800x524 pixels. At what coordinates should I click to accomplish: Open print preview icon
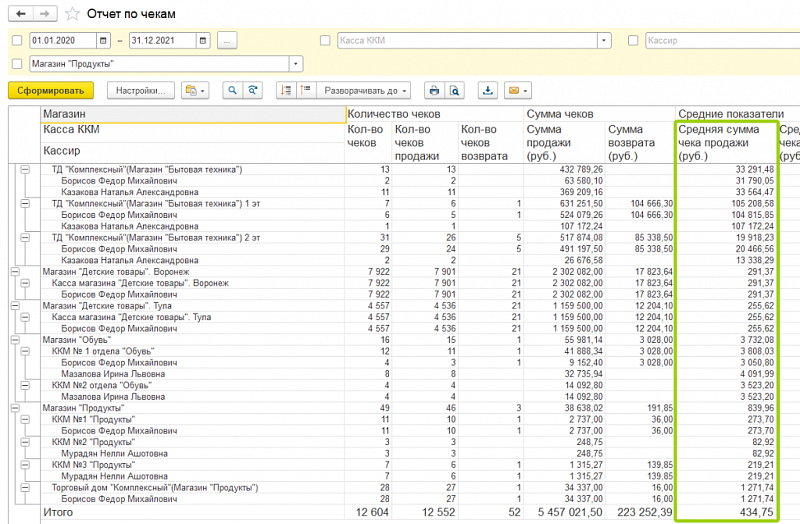pos(454,90)
